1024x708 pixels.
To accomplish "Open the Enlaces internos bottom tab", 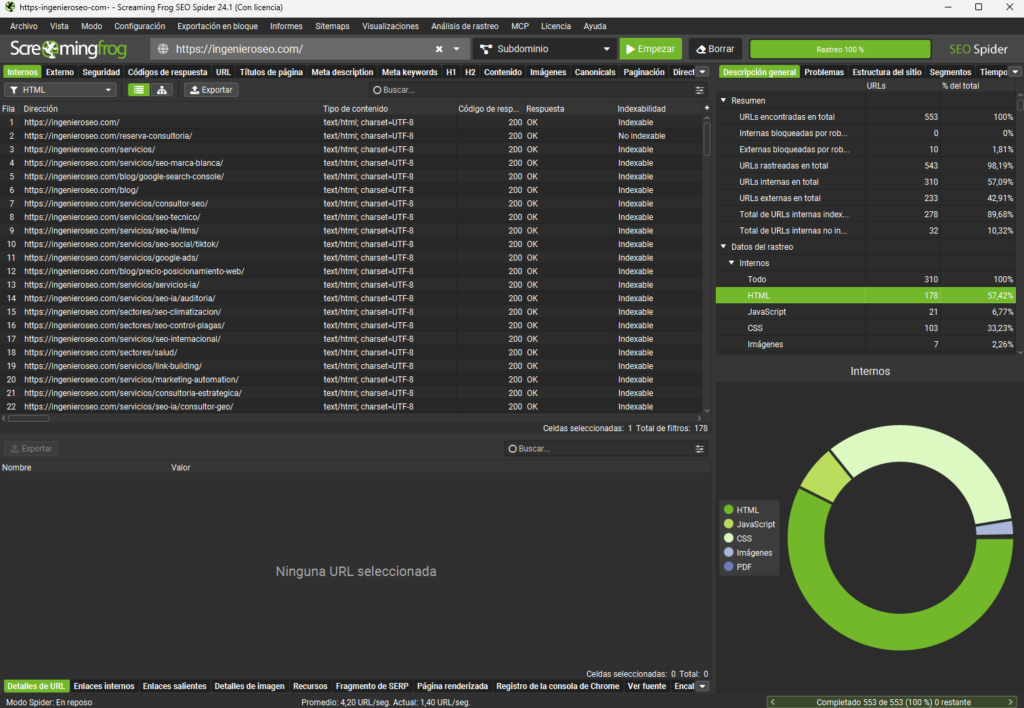I will click(x=104, y=686).
